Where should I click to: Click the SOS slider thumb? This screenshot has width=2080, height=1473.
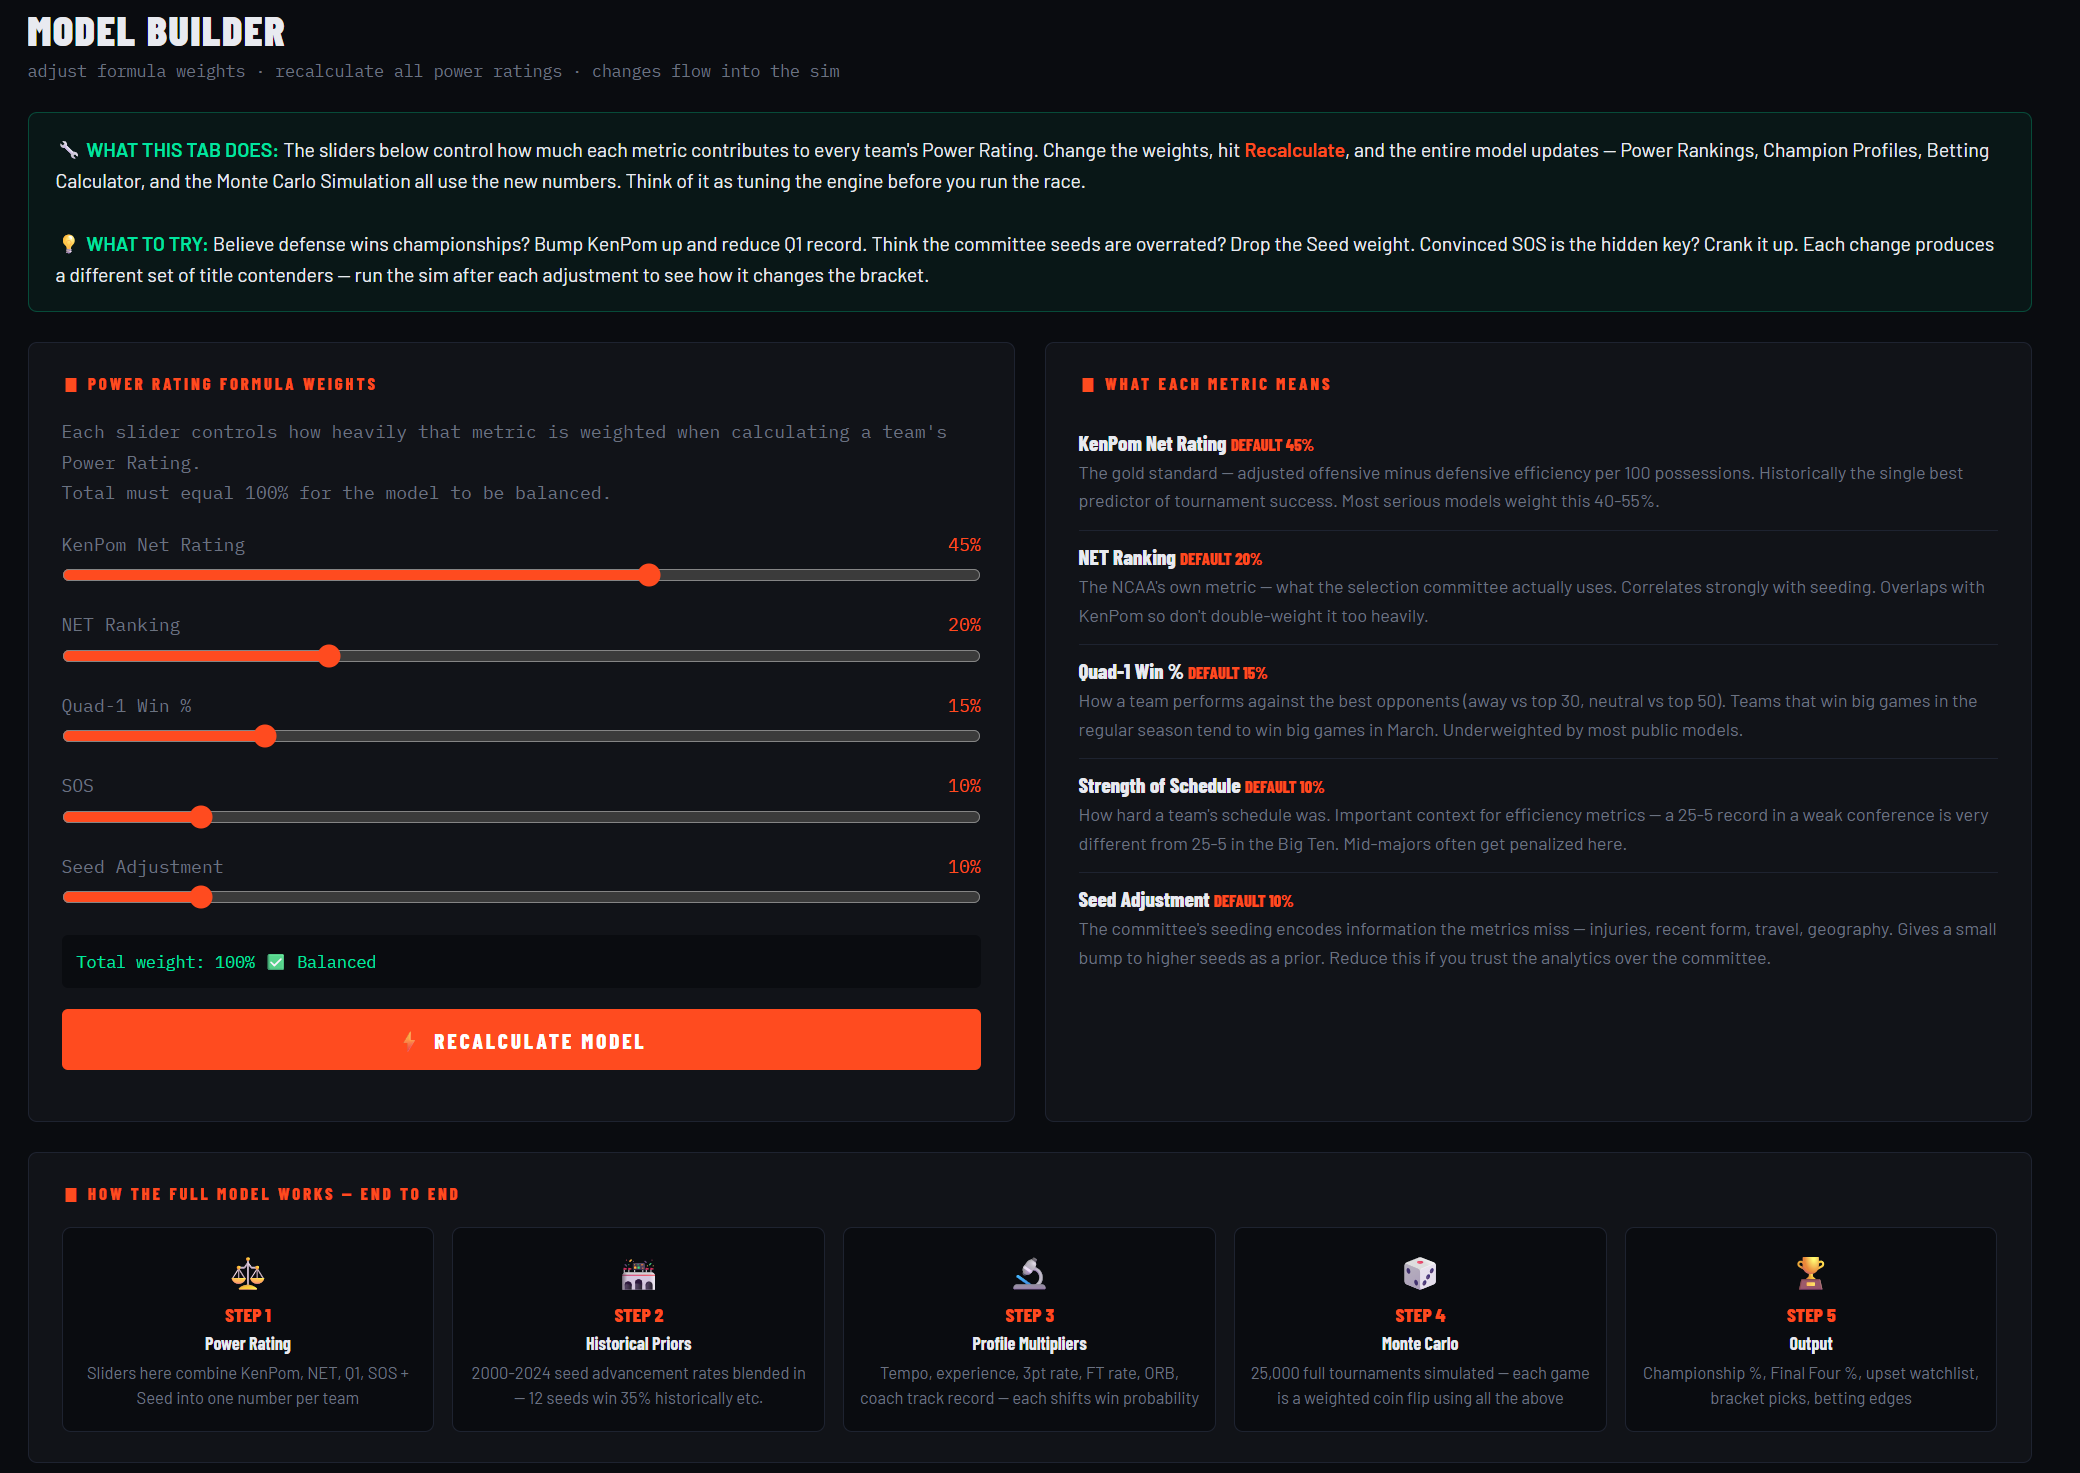coord(201,817)
